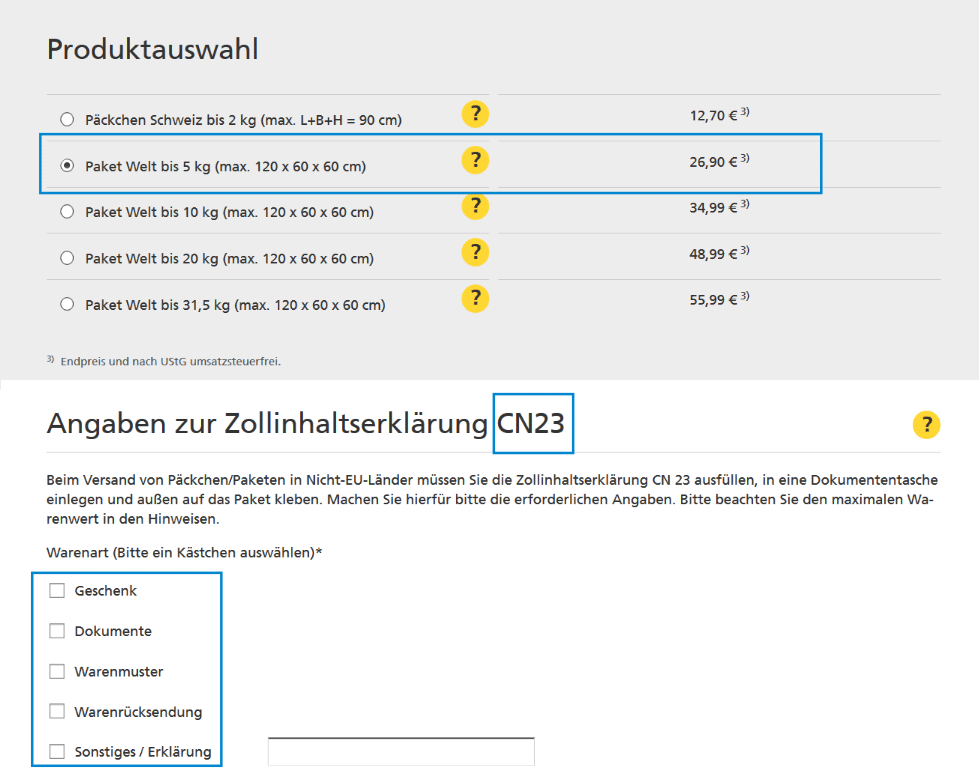Screen dimensions: 980x775
Task: Mark the Warenrücksendung checkbox
Action: point(57,712)
